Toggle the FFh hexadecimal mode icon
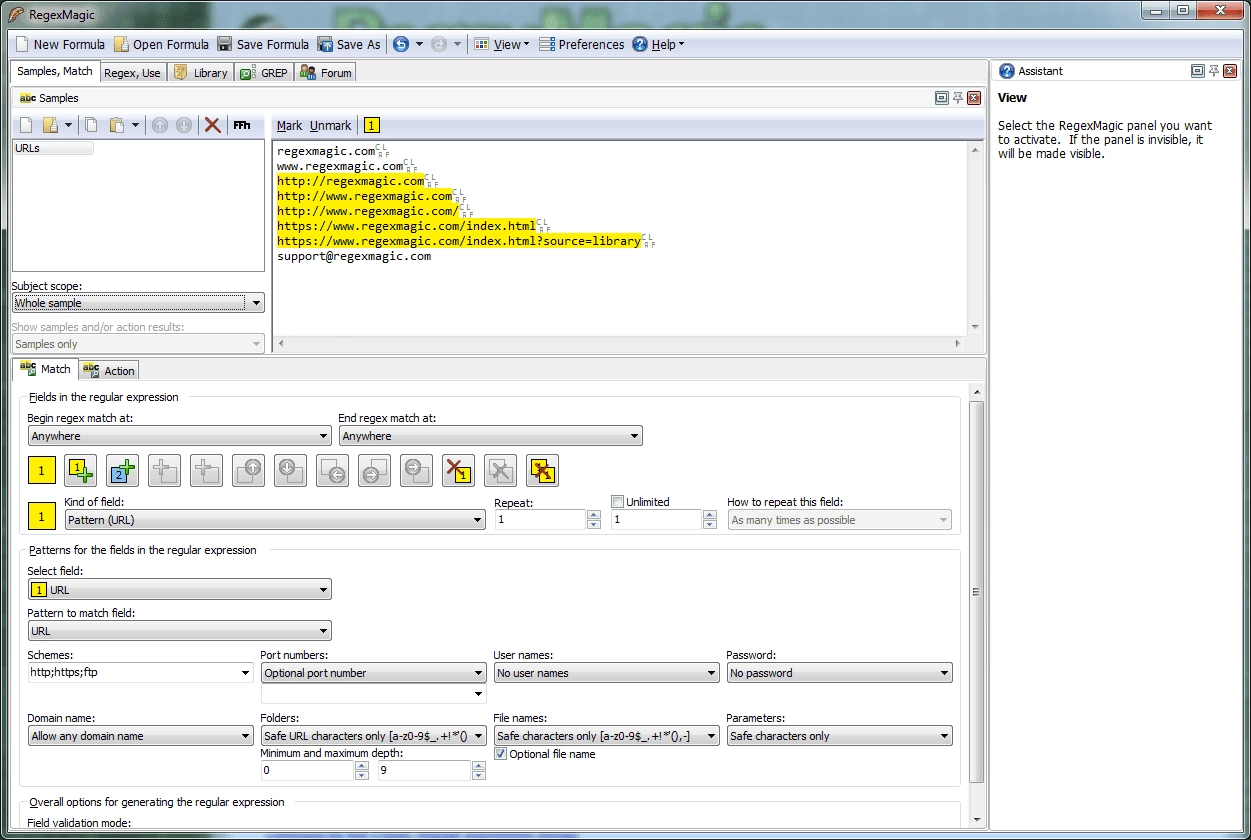Screen dimensions: 1251x840 click(x=241, y=125)
